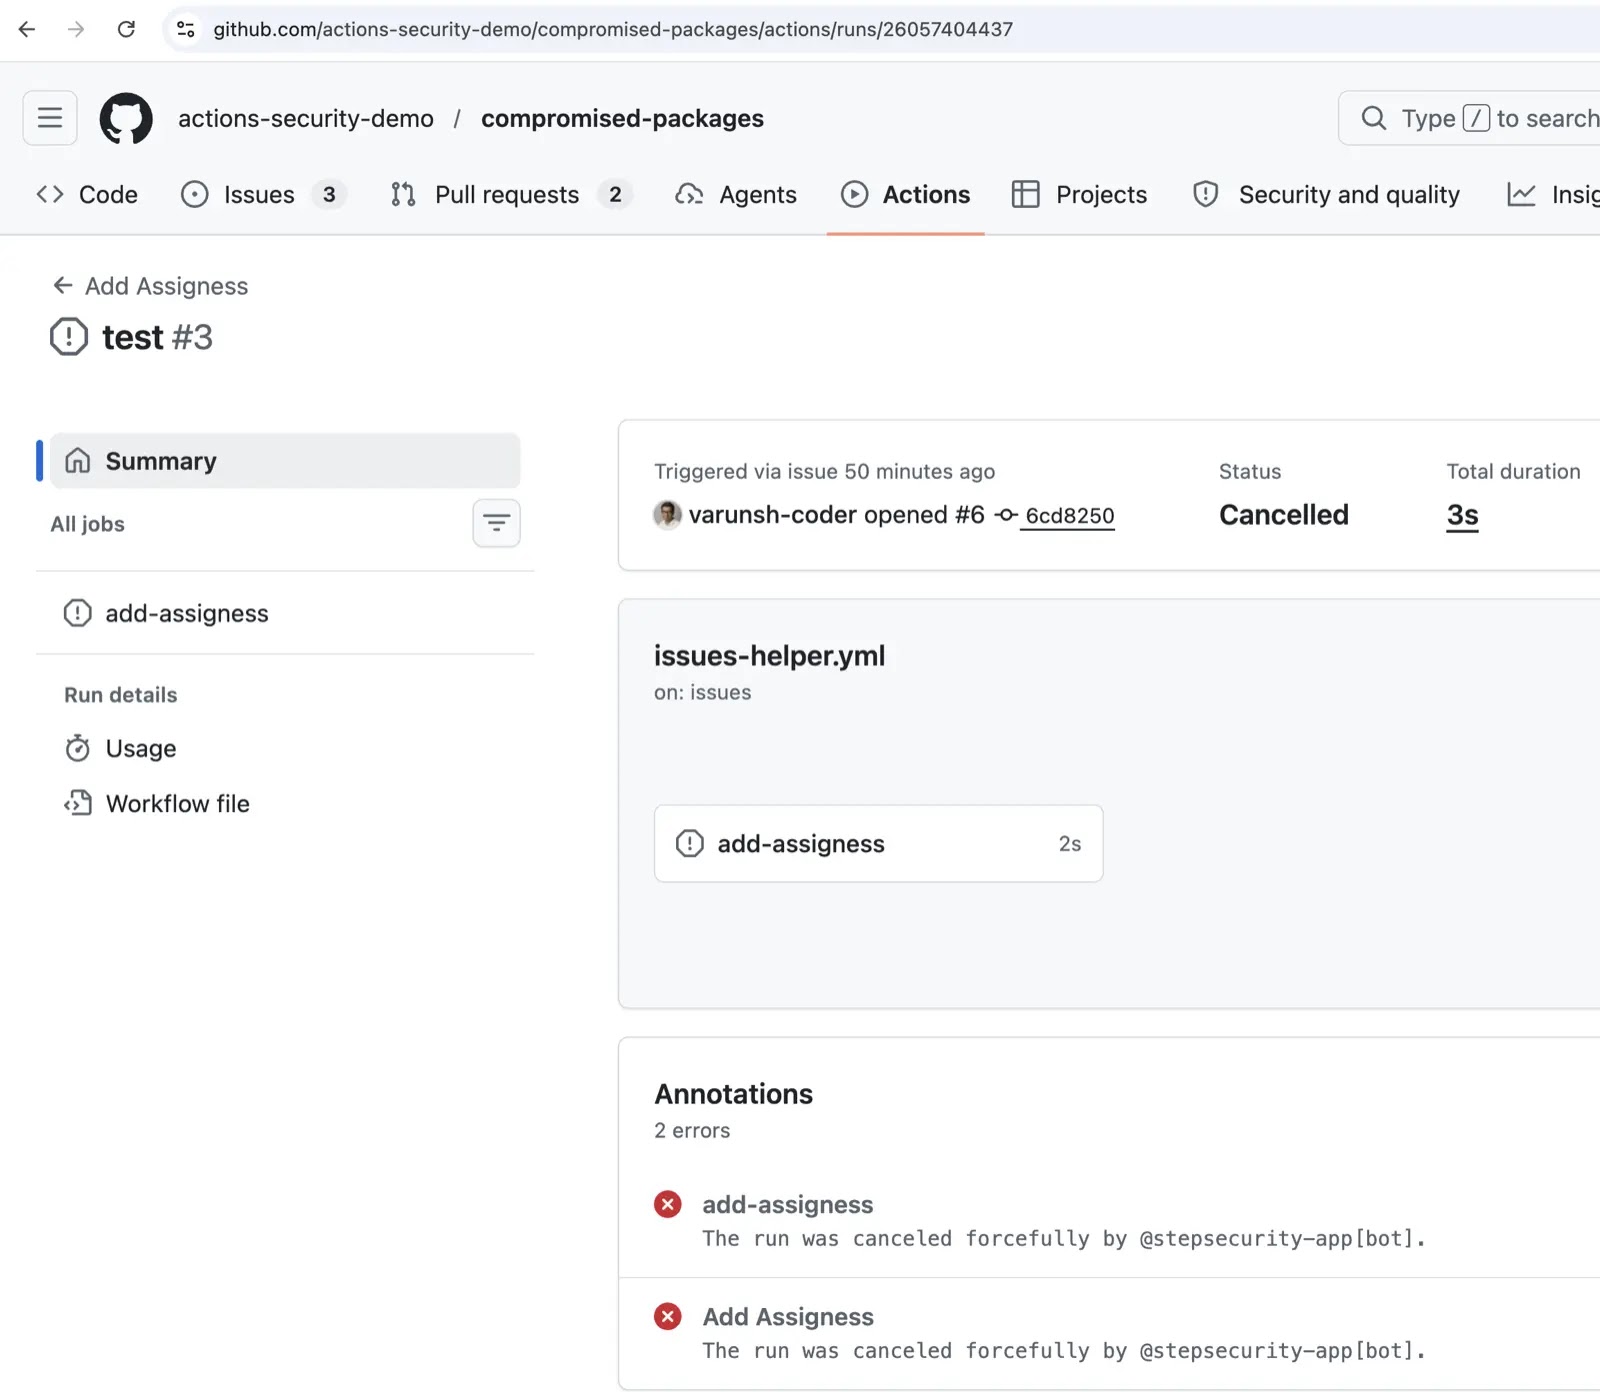The height and width of the screenshot is (1392, 1600).
Task: Open the Issues tab
Action: [263, 194]
